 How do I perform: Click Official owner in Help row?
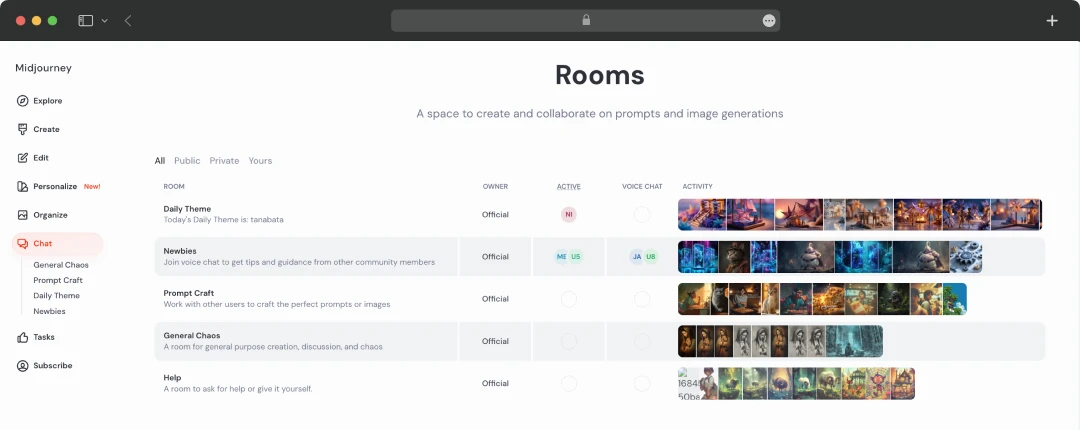point(495,383)
